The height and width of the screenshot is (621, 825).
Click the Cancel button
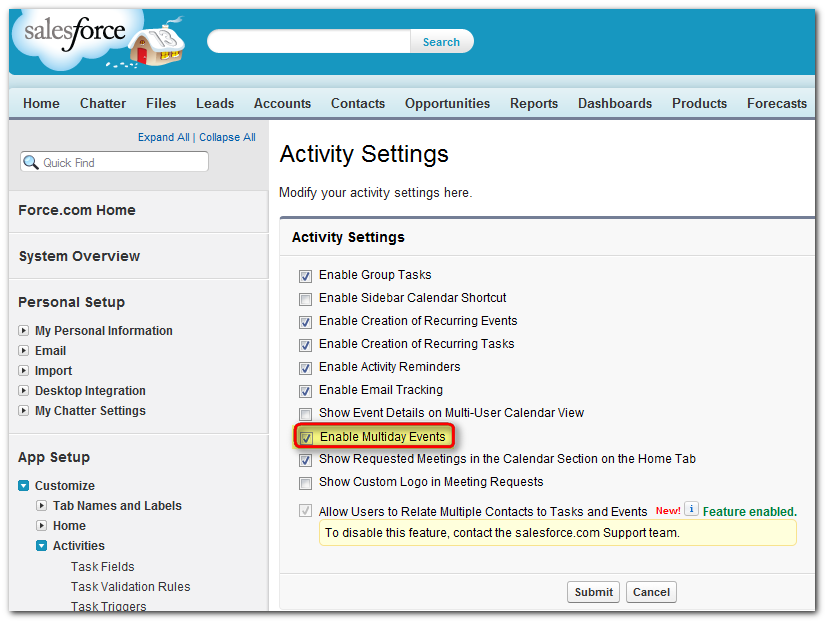click(x=651, y=592)
